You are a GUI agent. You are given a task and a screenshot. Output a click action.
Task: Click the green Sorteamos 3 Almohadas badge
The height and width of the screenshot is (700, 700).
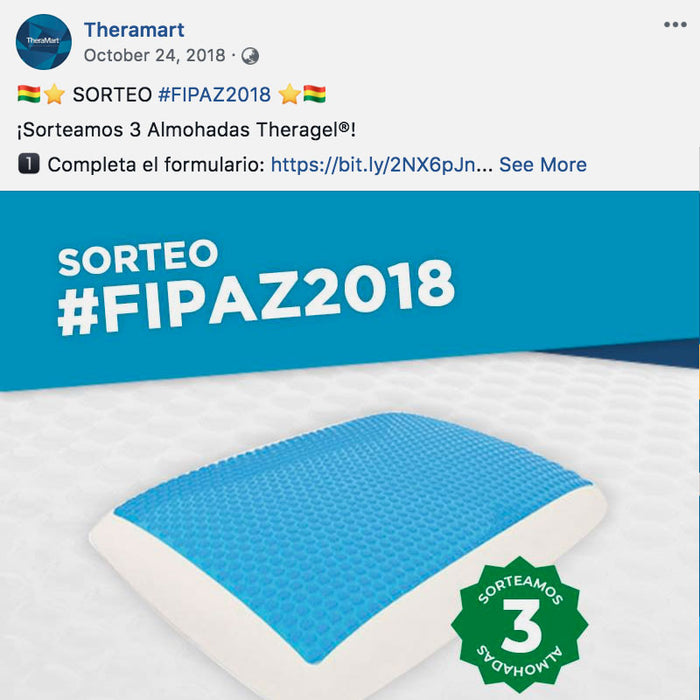pos(520,625)
